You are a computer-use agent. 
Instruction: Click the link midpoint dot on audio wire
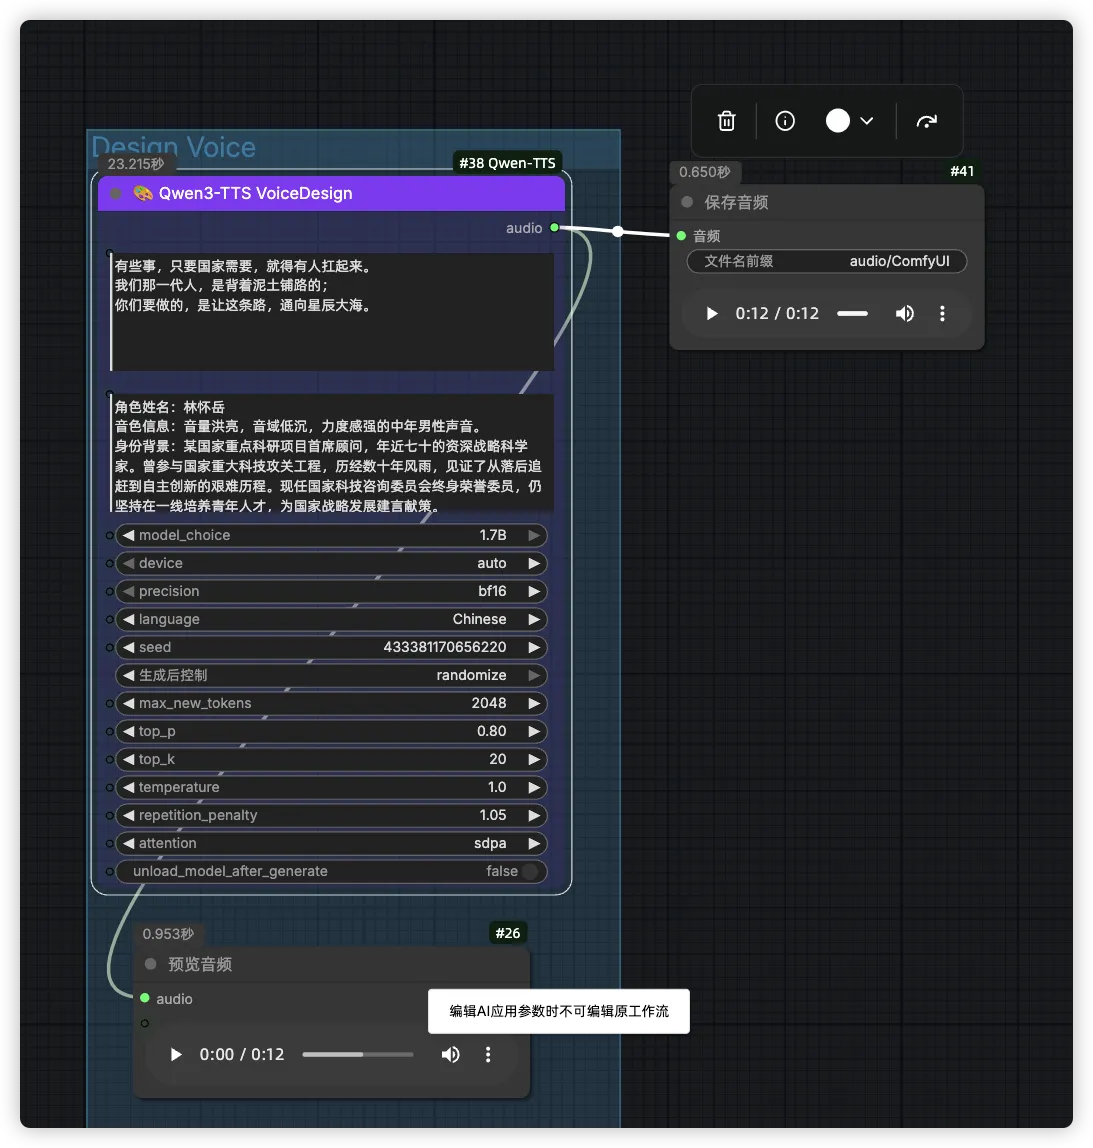coord(618,231)
